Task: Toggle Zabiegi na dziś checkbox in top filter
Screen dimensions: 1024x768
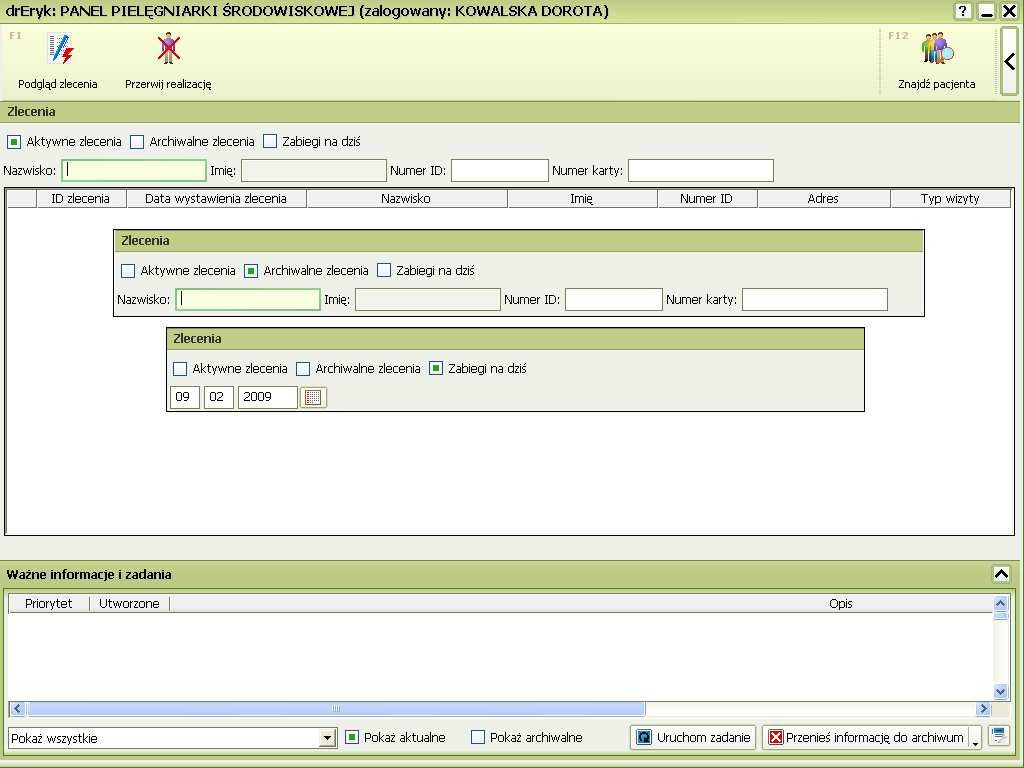Action: (270, 142)
